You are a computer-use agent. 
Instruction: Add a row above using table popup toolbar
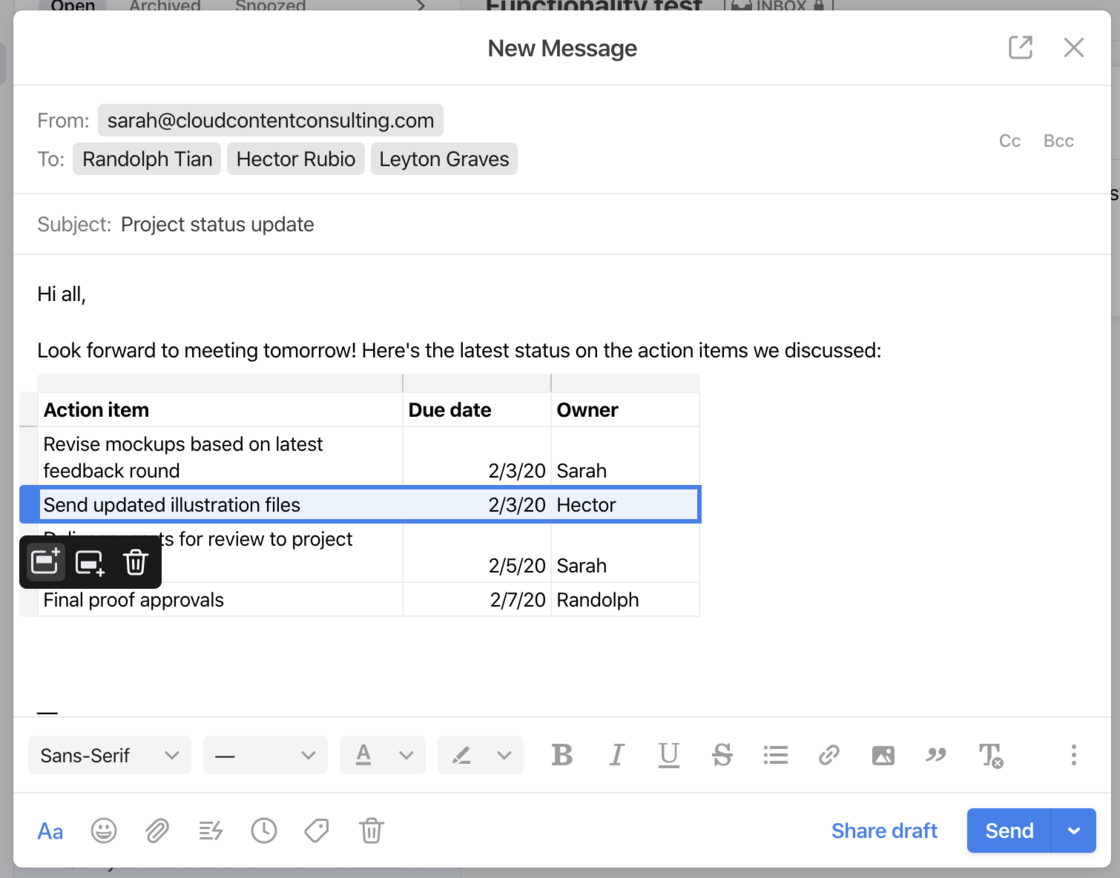pyautogui.click(x=44, y=561)
